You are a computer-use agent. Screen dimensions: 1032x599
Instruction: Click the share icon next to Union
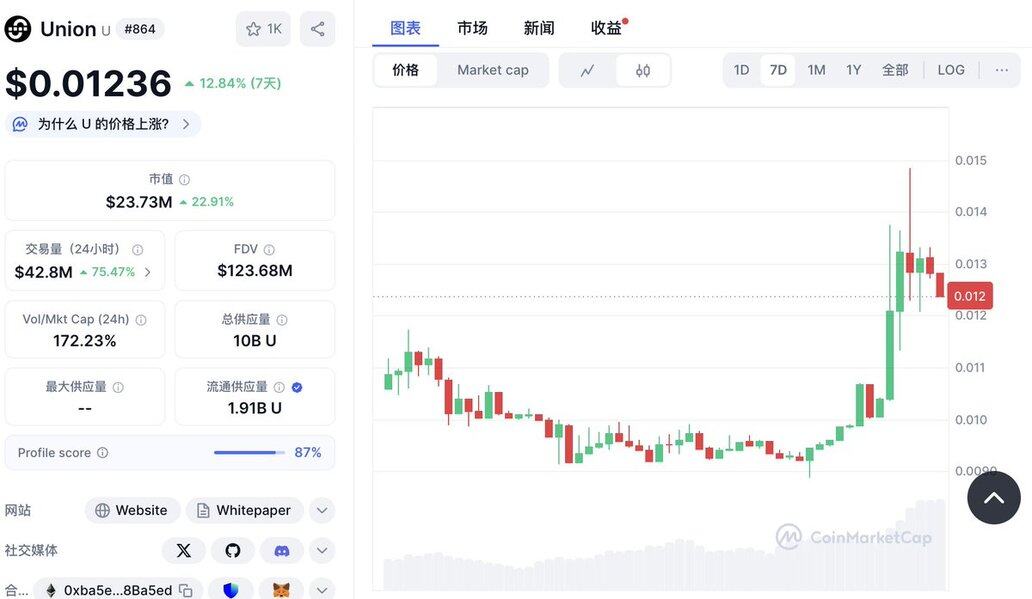coord(317,29)
